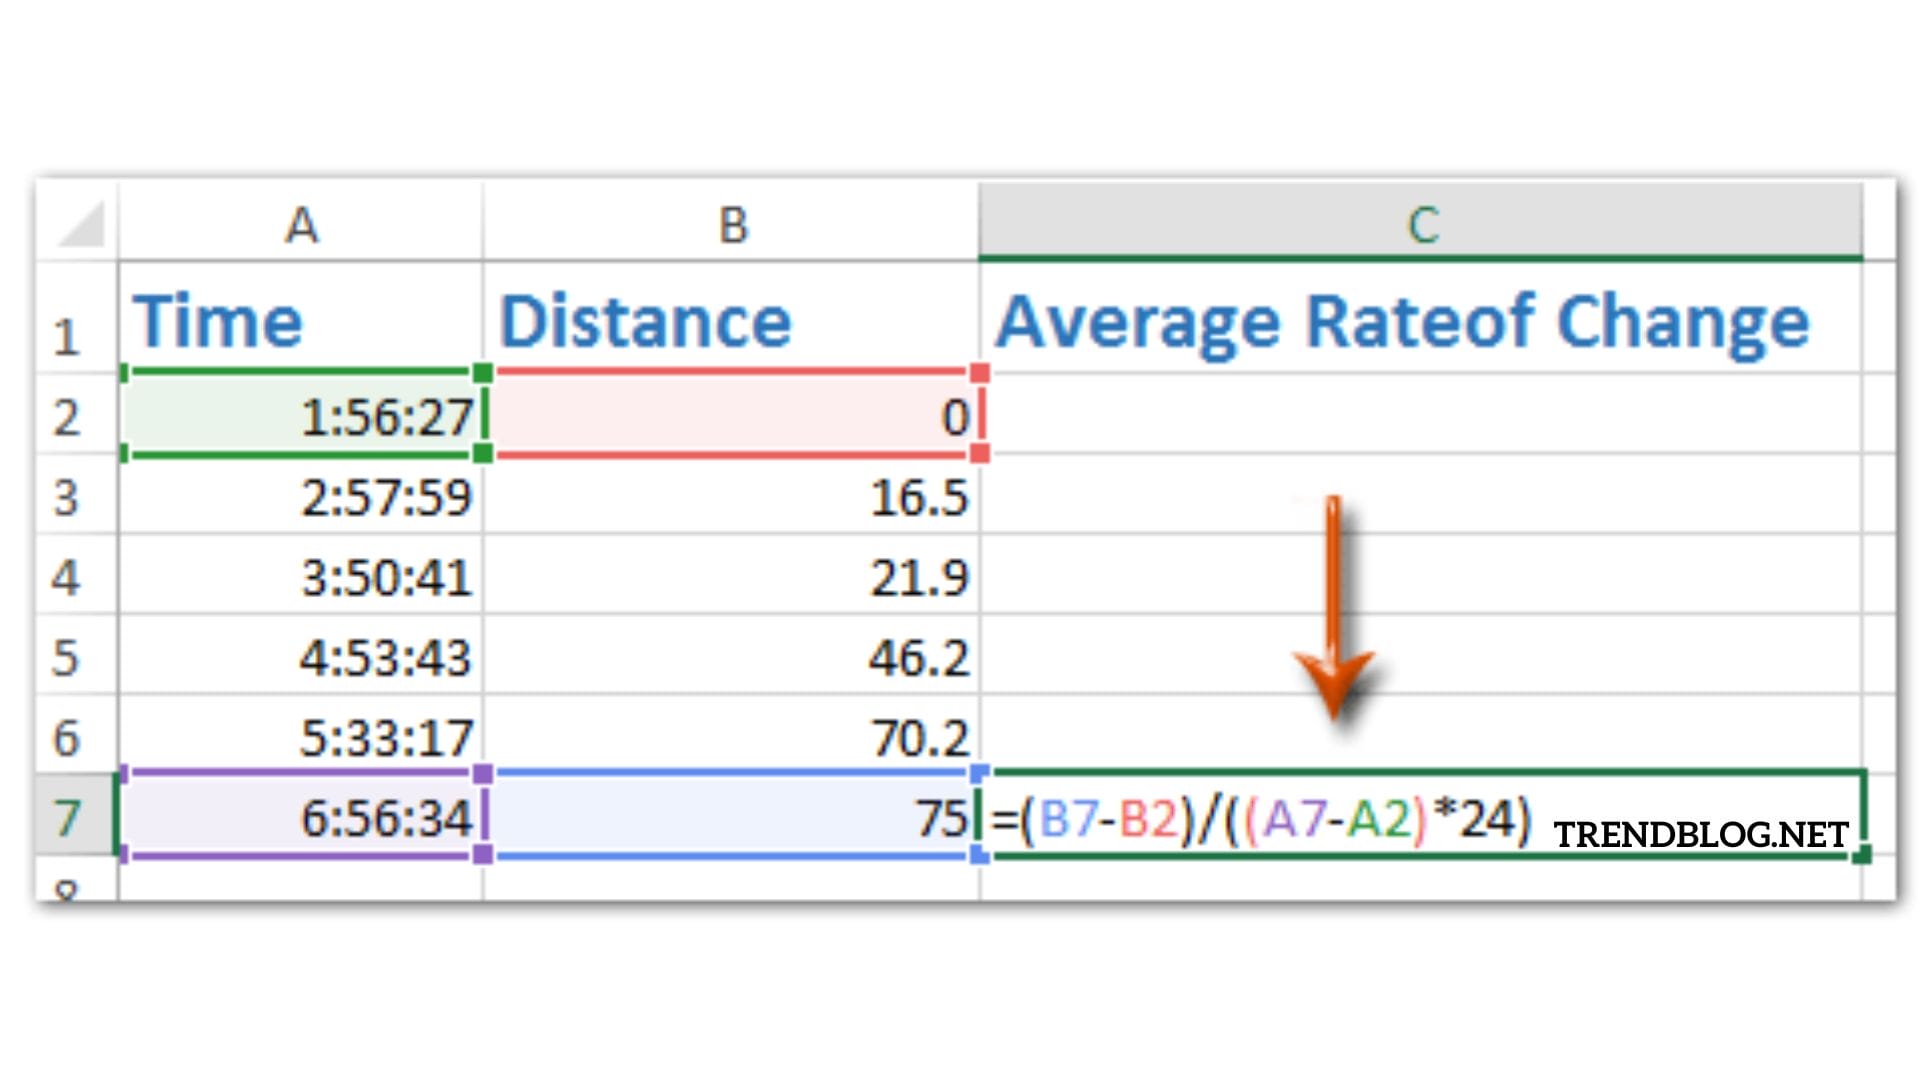Select column B header
The height and width of the screenshot is (1080, 1920).
732,224
